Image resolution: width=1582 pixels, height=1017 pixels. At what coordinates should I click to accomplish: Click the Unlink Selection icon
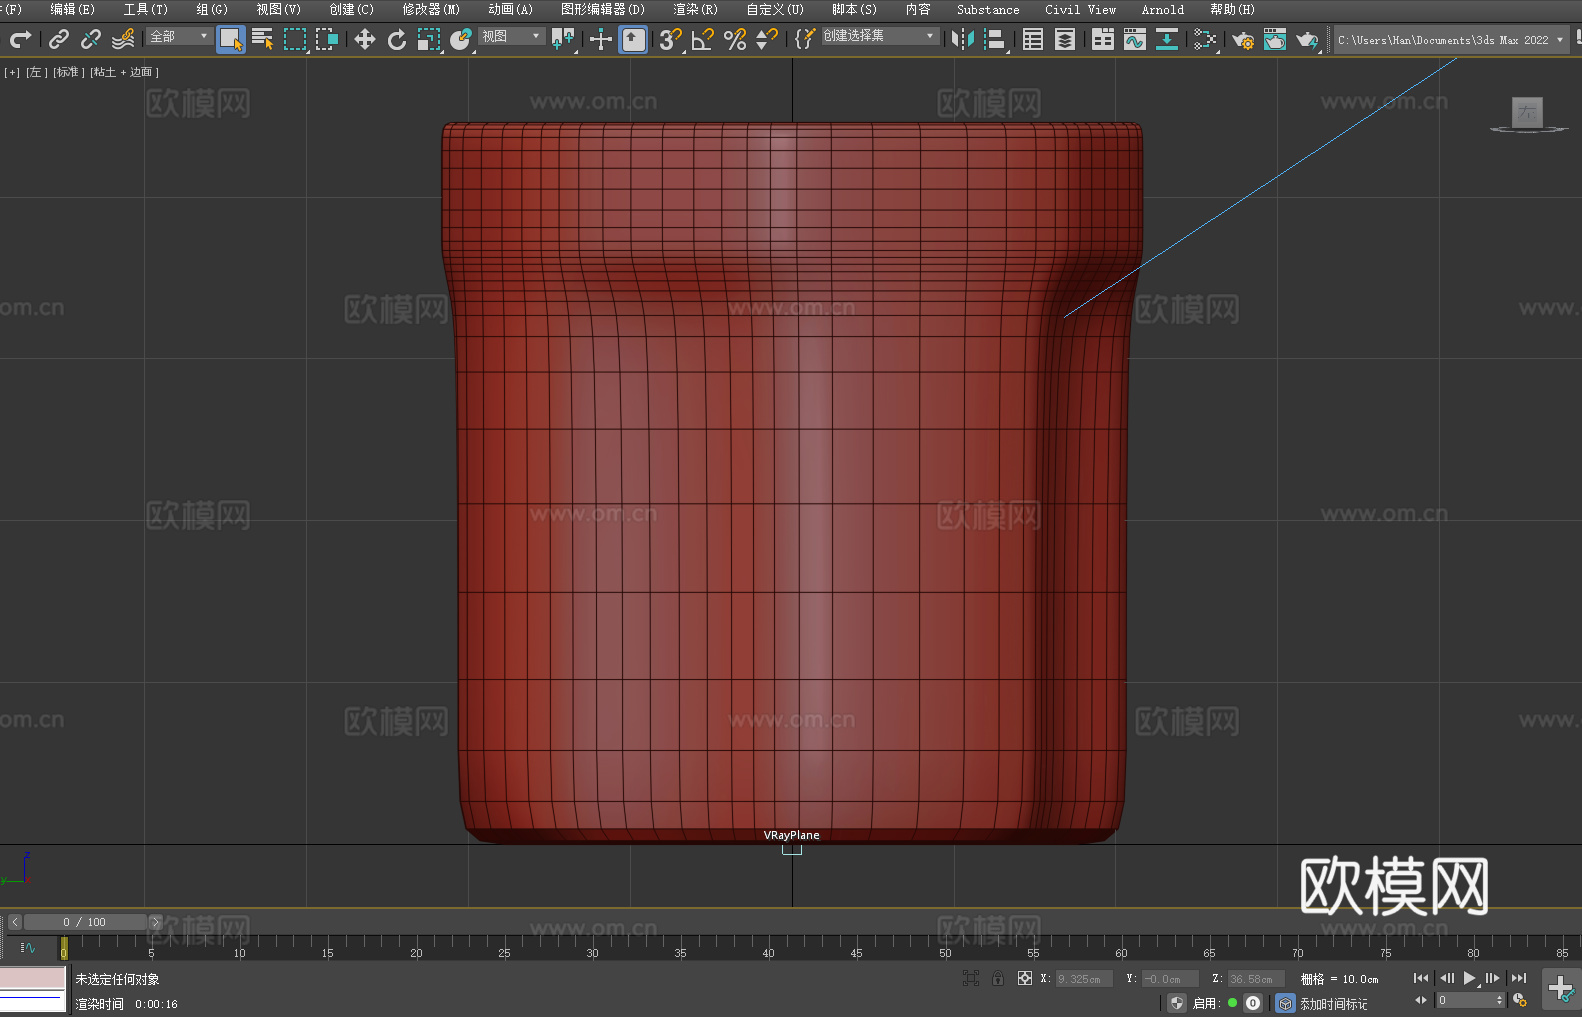(91, 39)
